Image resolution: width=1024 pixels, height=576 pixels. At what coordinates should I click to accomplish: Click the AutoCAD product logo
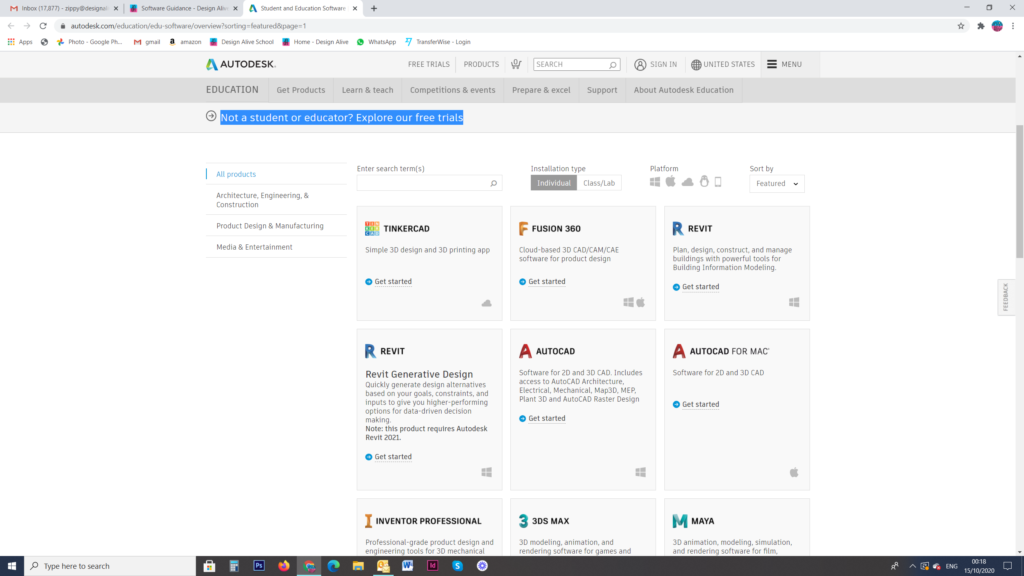tap(525, 351)
